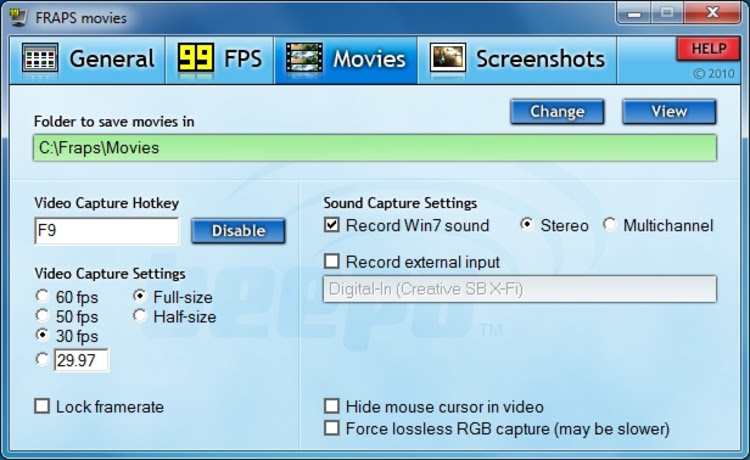
Task: Click the General tab grid icon
Action: pos(40,59)
